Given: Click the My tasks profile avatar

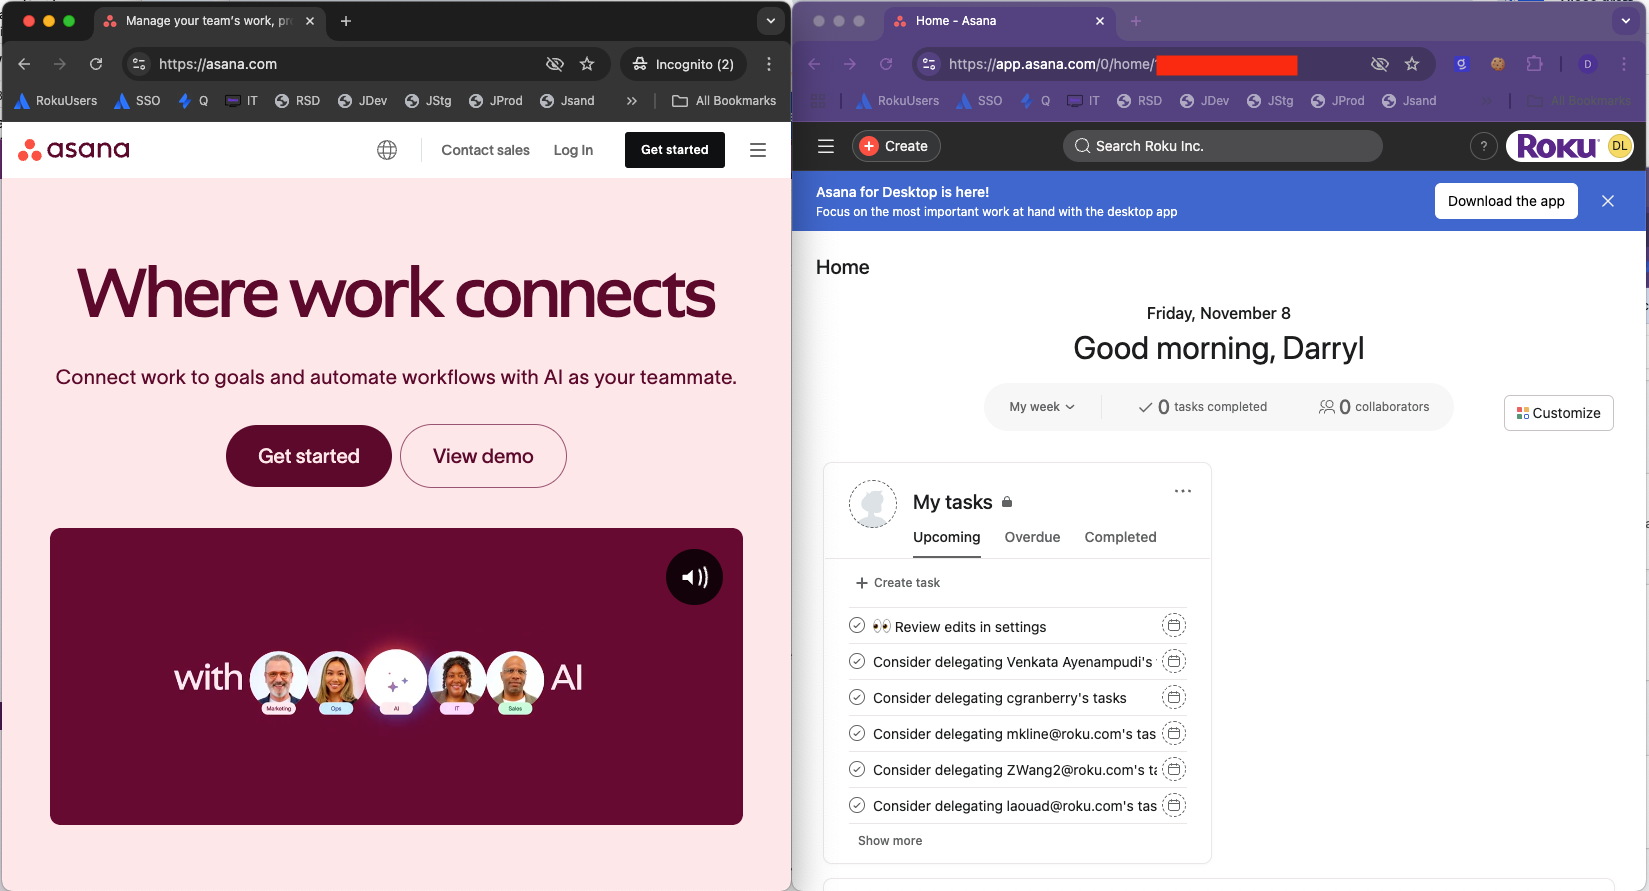Looking at the screenshot, I should [x=873, y=504].
